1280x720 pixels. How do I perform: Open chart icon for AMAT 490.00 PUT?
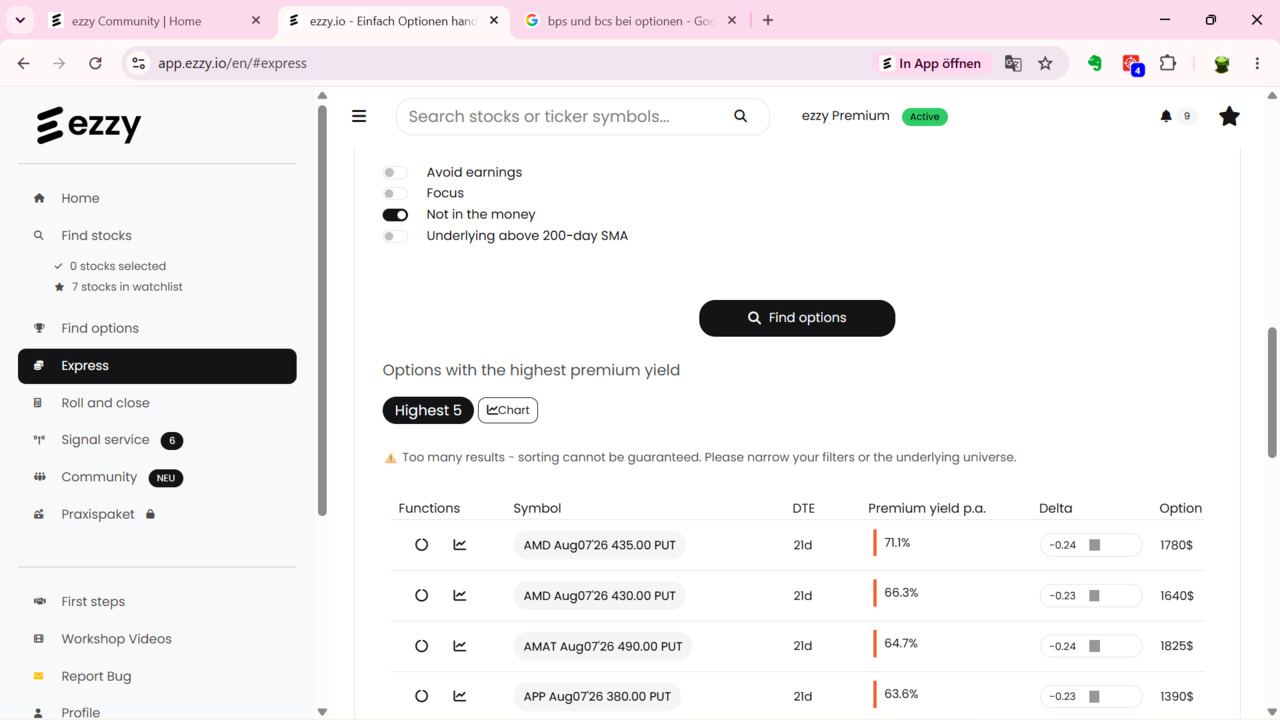(460, 646)
